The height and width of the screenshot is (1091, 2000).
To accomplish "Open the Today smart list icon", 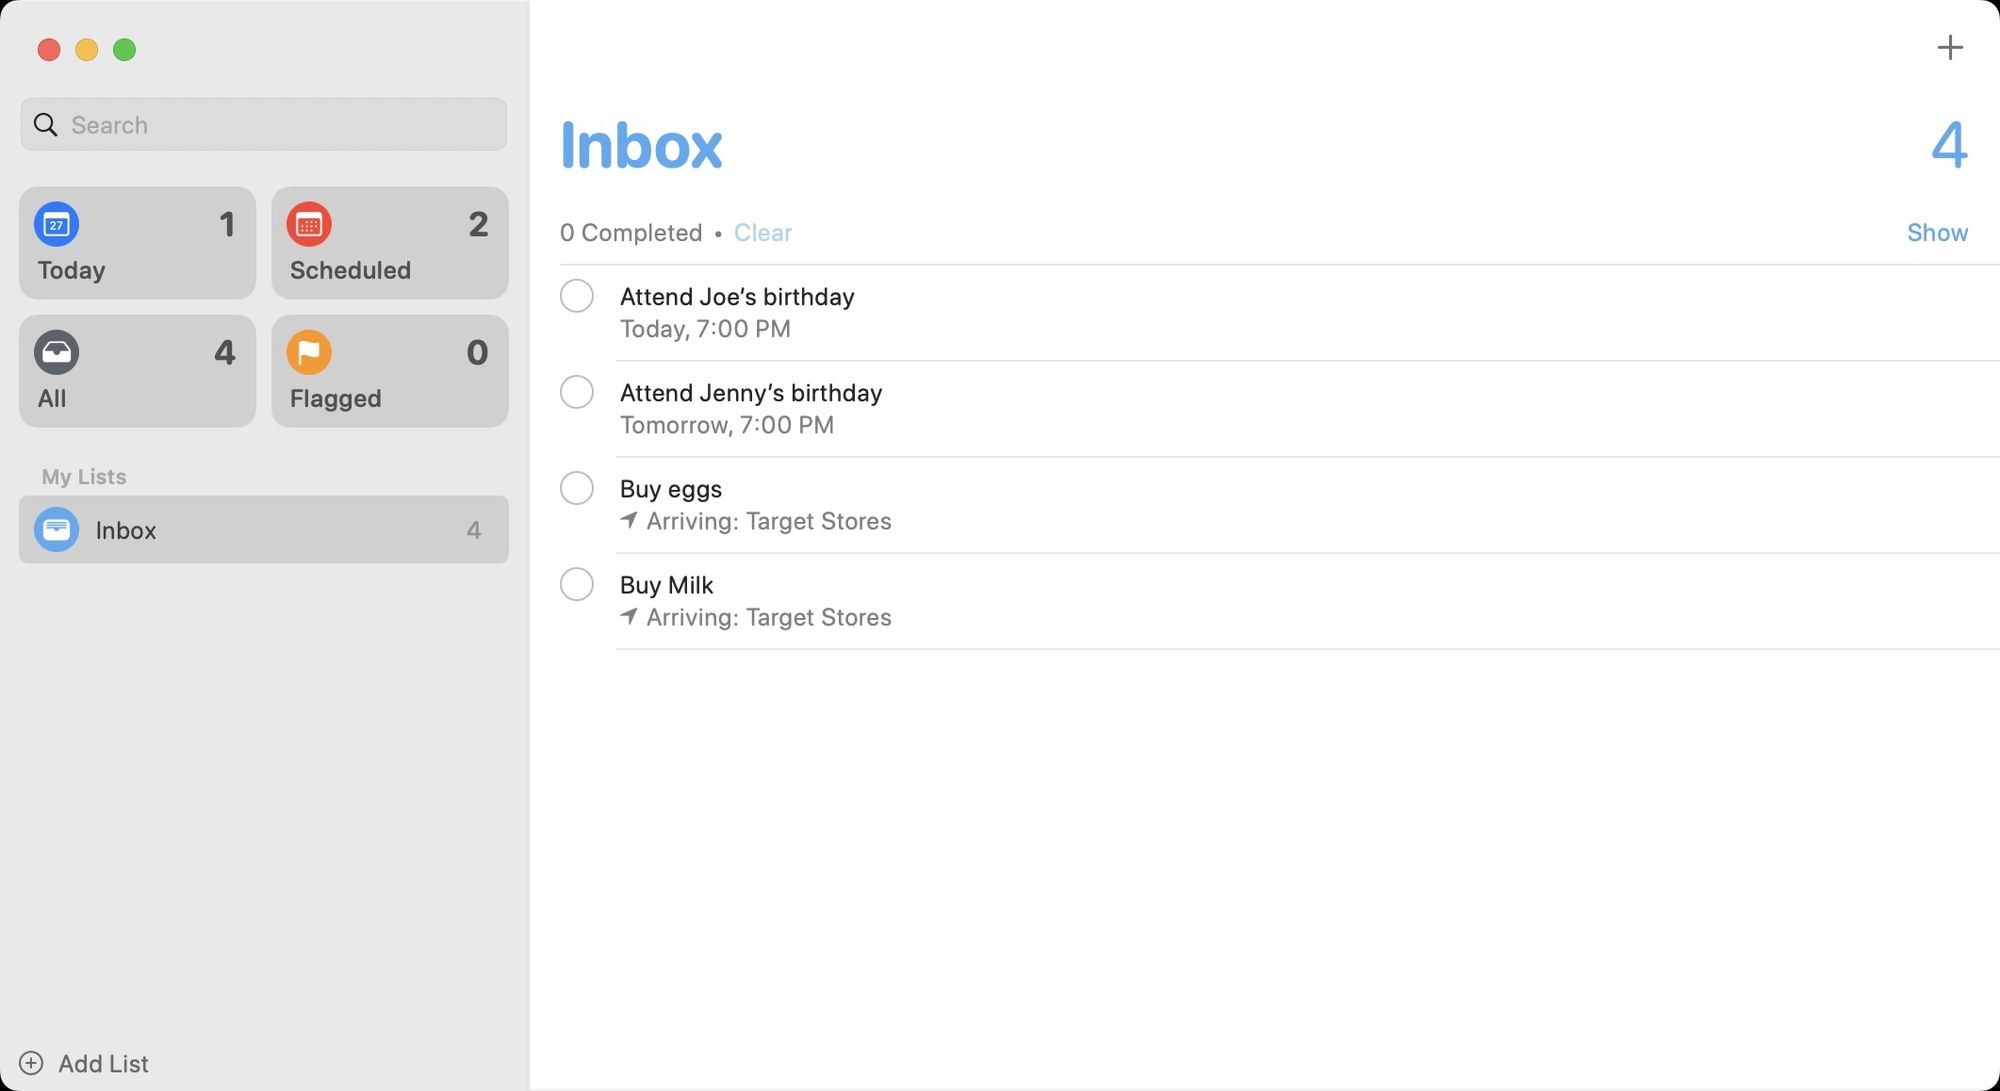I will coord(57,225).
